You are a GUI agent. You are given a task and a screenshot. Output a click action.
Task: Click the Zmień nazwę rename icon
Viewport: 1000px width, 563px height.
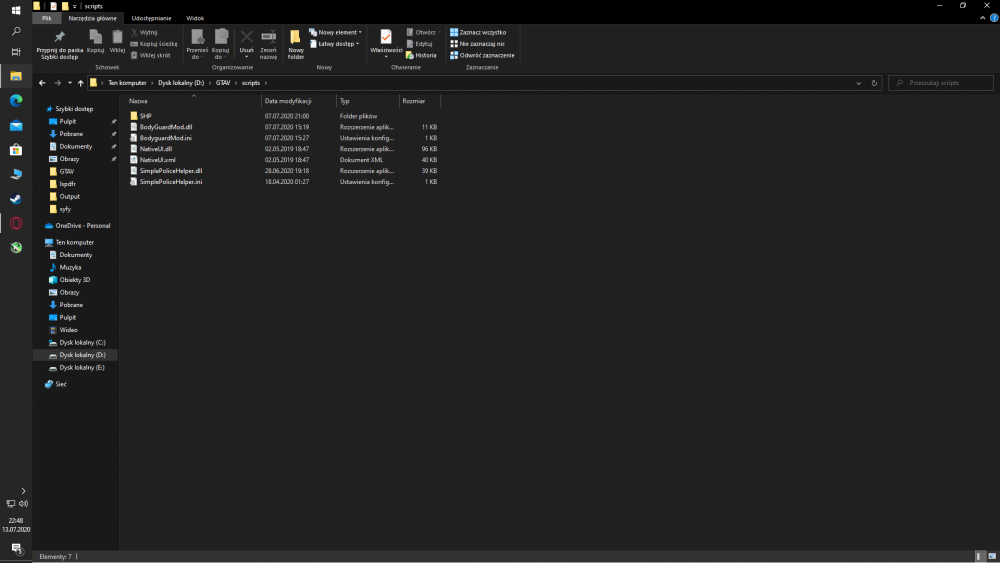click(x=268, y=37)
